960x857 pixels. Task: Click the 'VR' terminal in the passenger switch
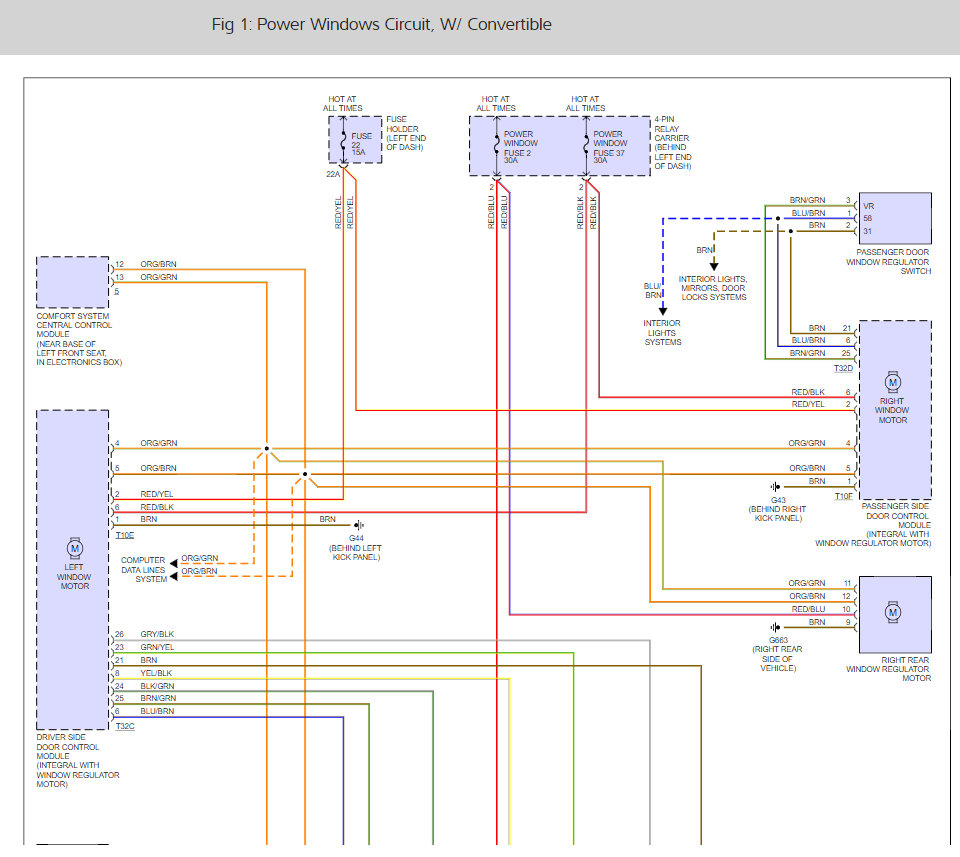click(x=869, y=206)
